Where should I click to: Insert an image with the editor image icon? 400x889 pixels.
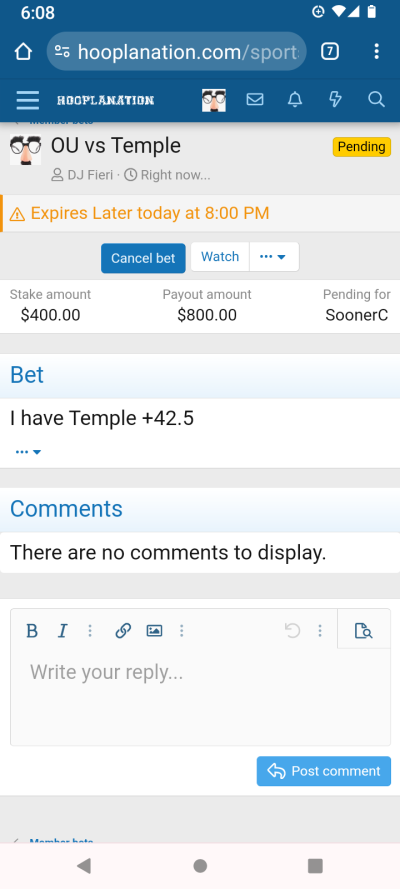pos(154,630)
